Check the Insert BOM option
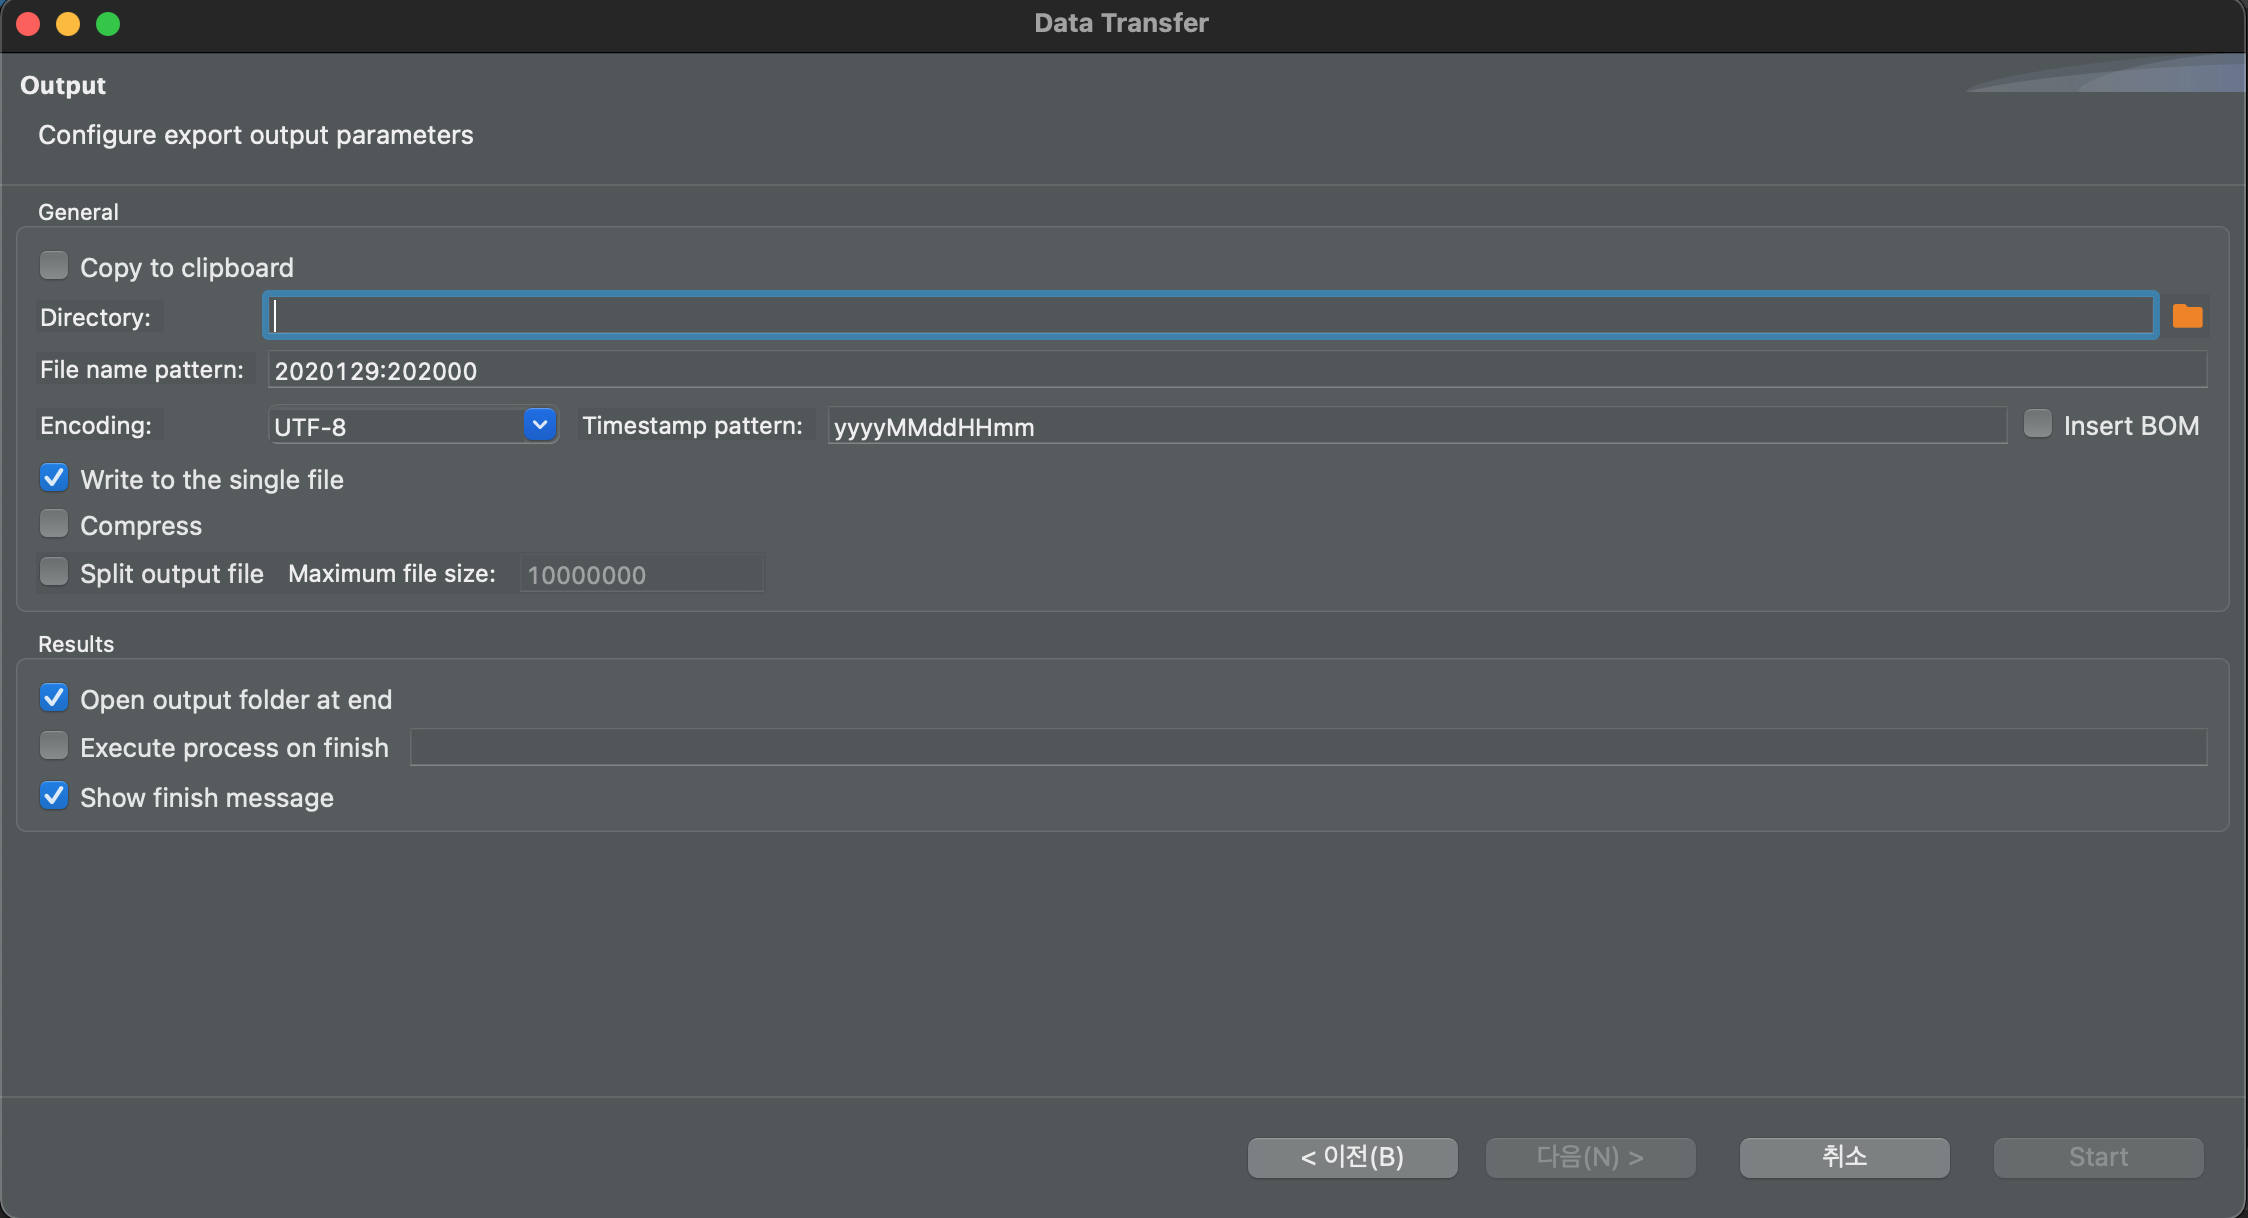The image size is (2248, 1218). click(x=2037, y=424)
